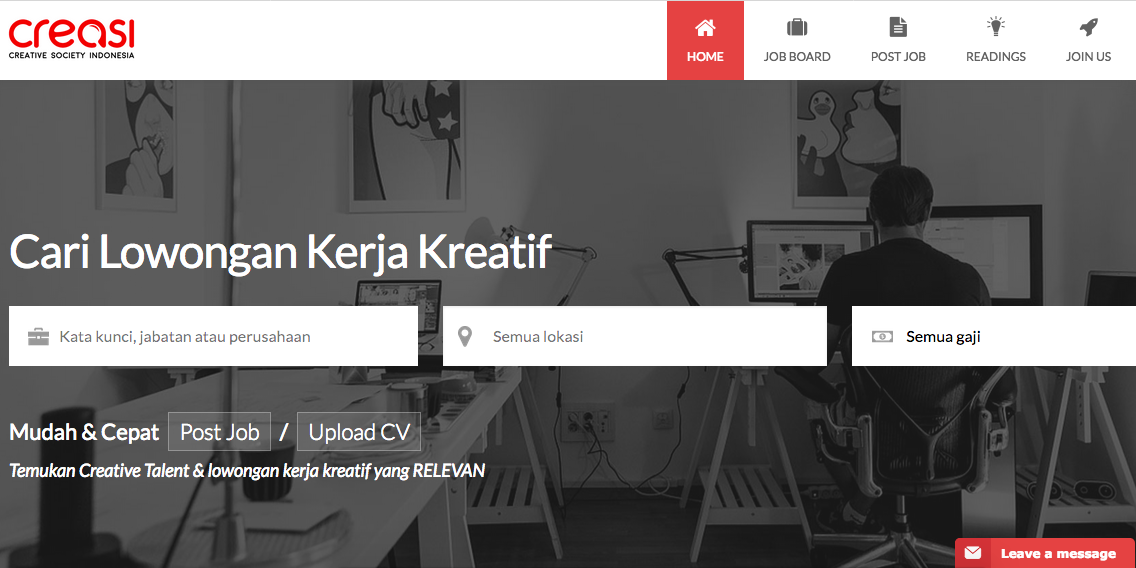
Task: Click the briefcase icon in keyword field
Action: [x=38, y=337]
